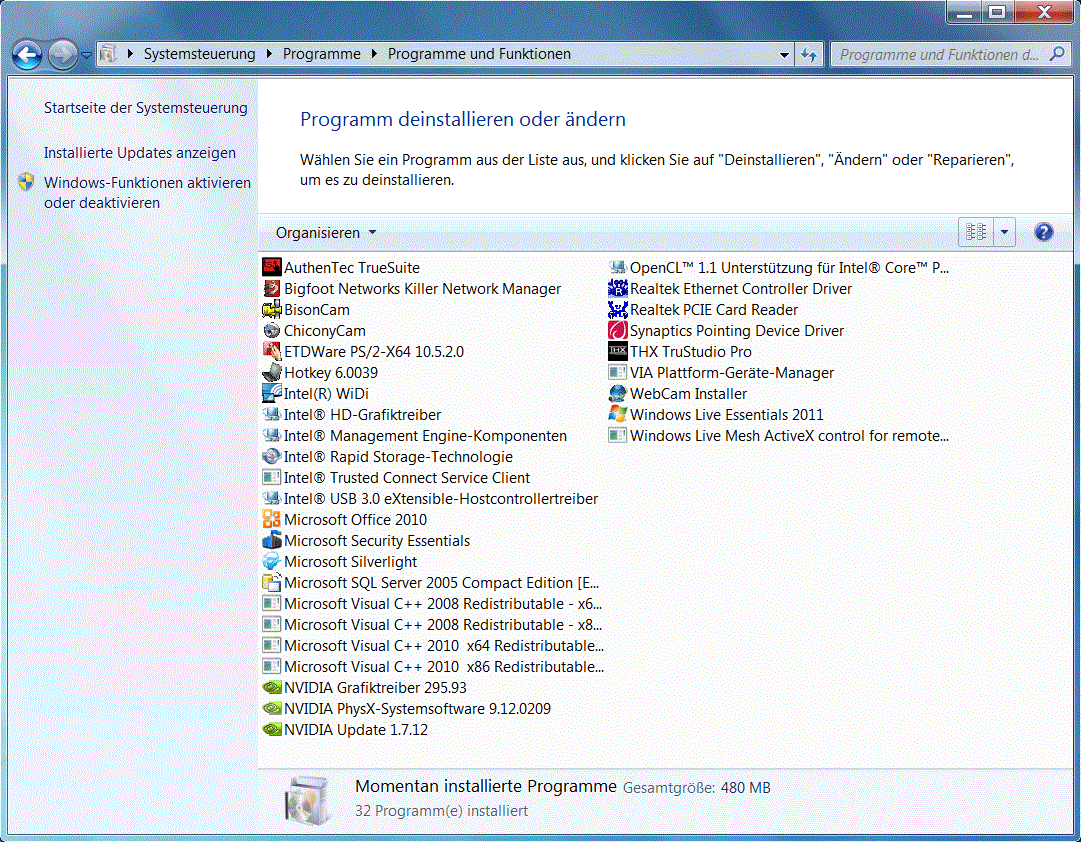Click the Control Panel address bar icon
This screenshot has height=842, width=1081.
pos(108,54)
